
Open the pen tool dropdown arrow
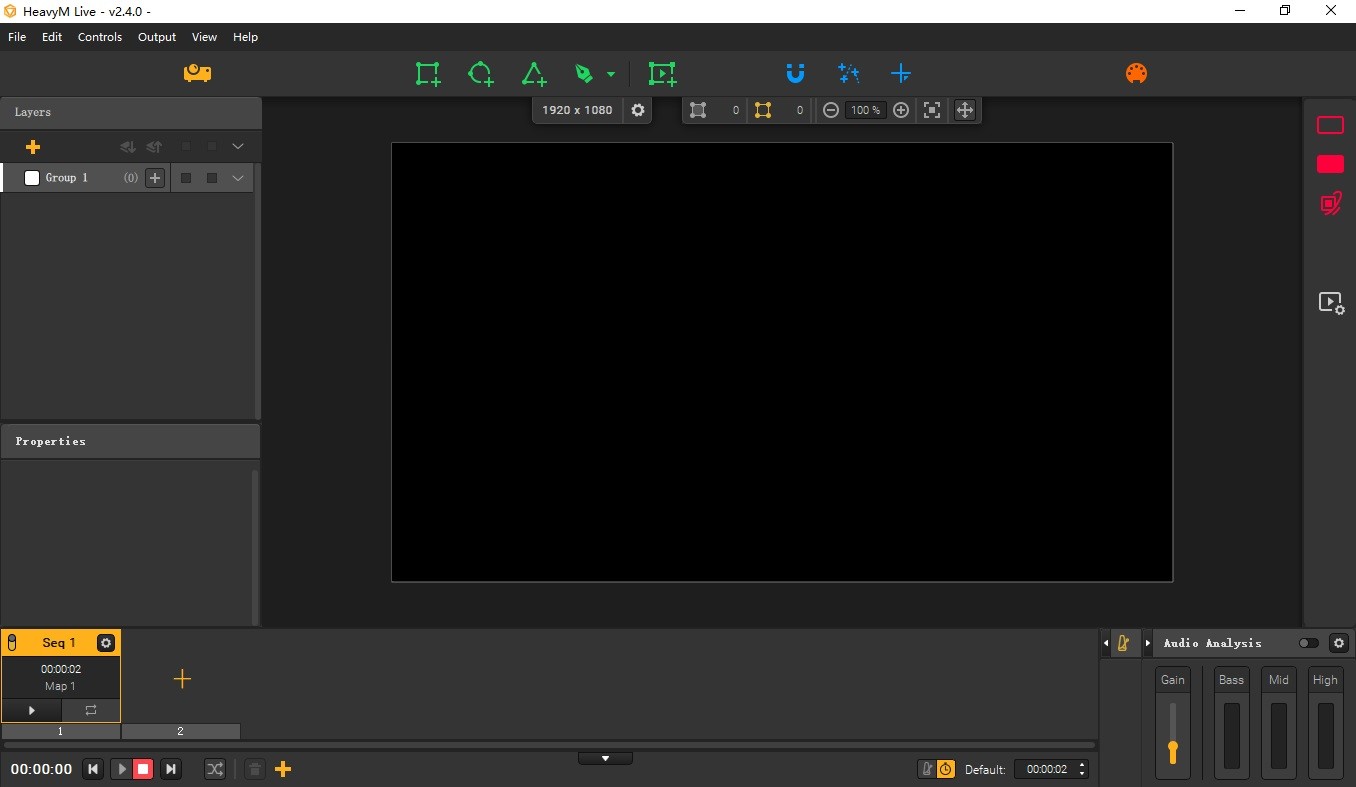pos(611,74)
